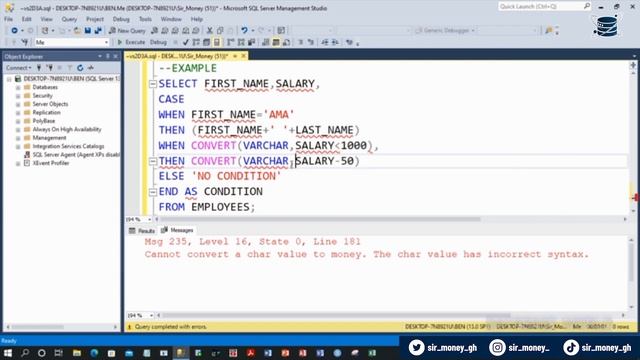Open the Query menu
Screen dimensions: 640x360
69,19
